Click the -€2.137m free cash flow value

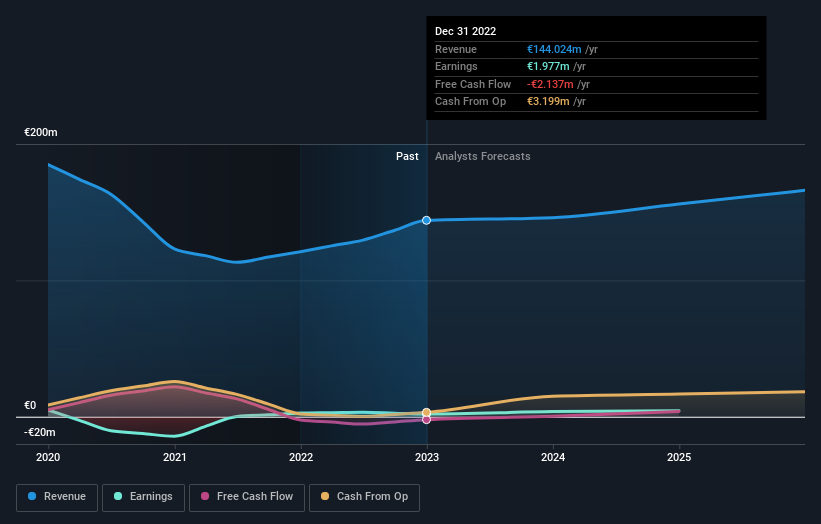pyautogui.click(x=550, y=84)
